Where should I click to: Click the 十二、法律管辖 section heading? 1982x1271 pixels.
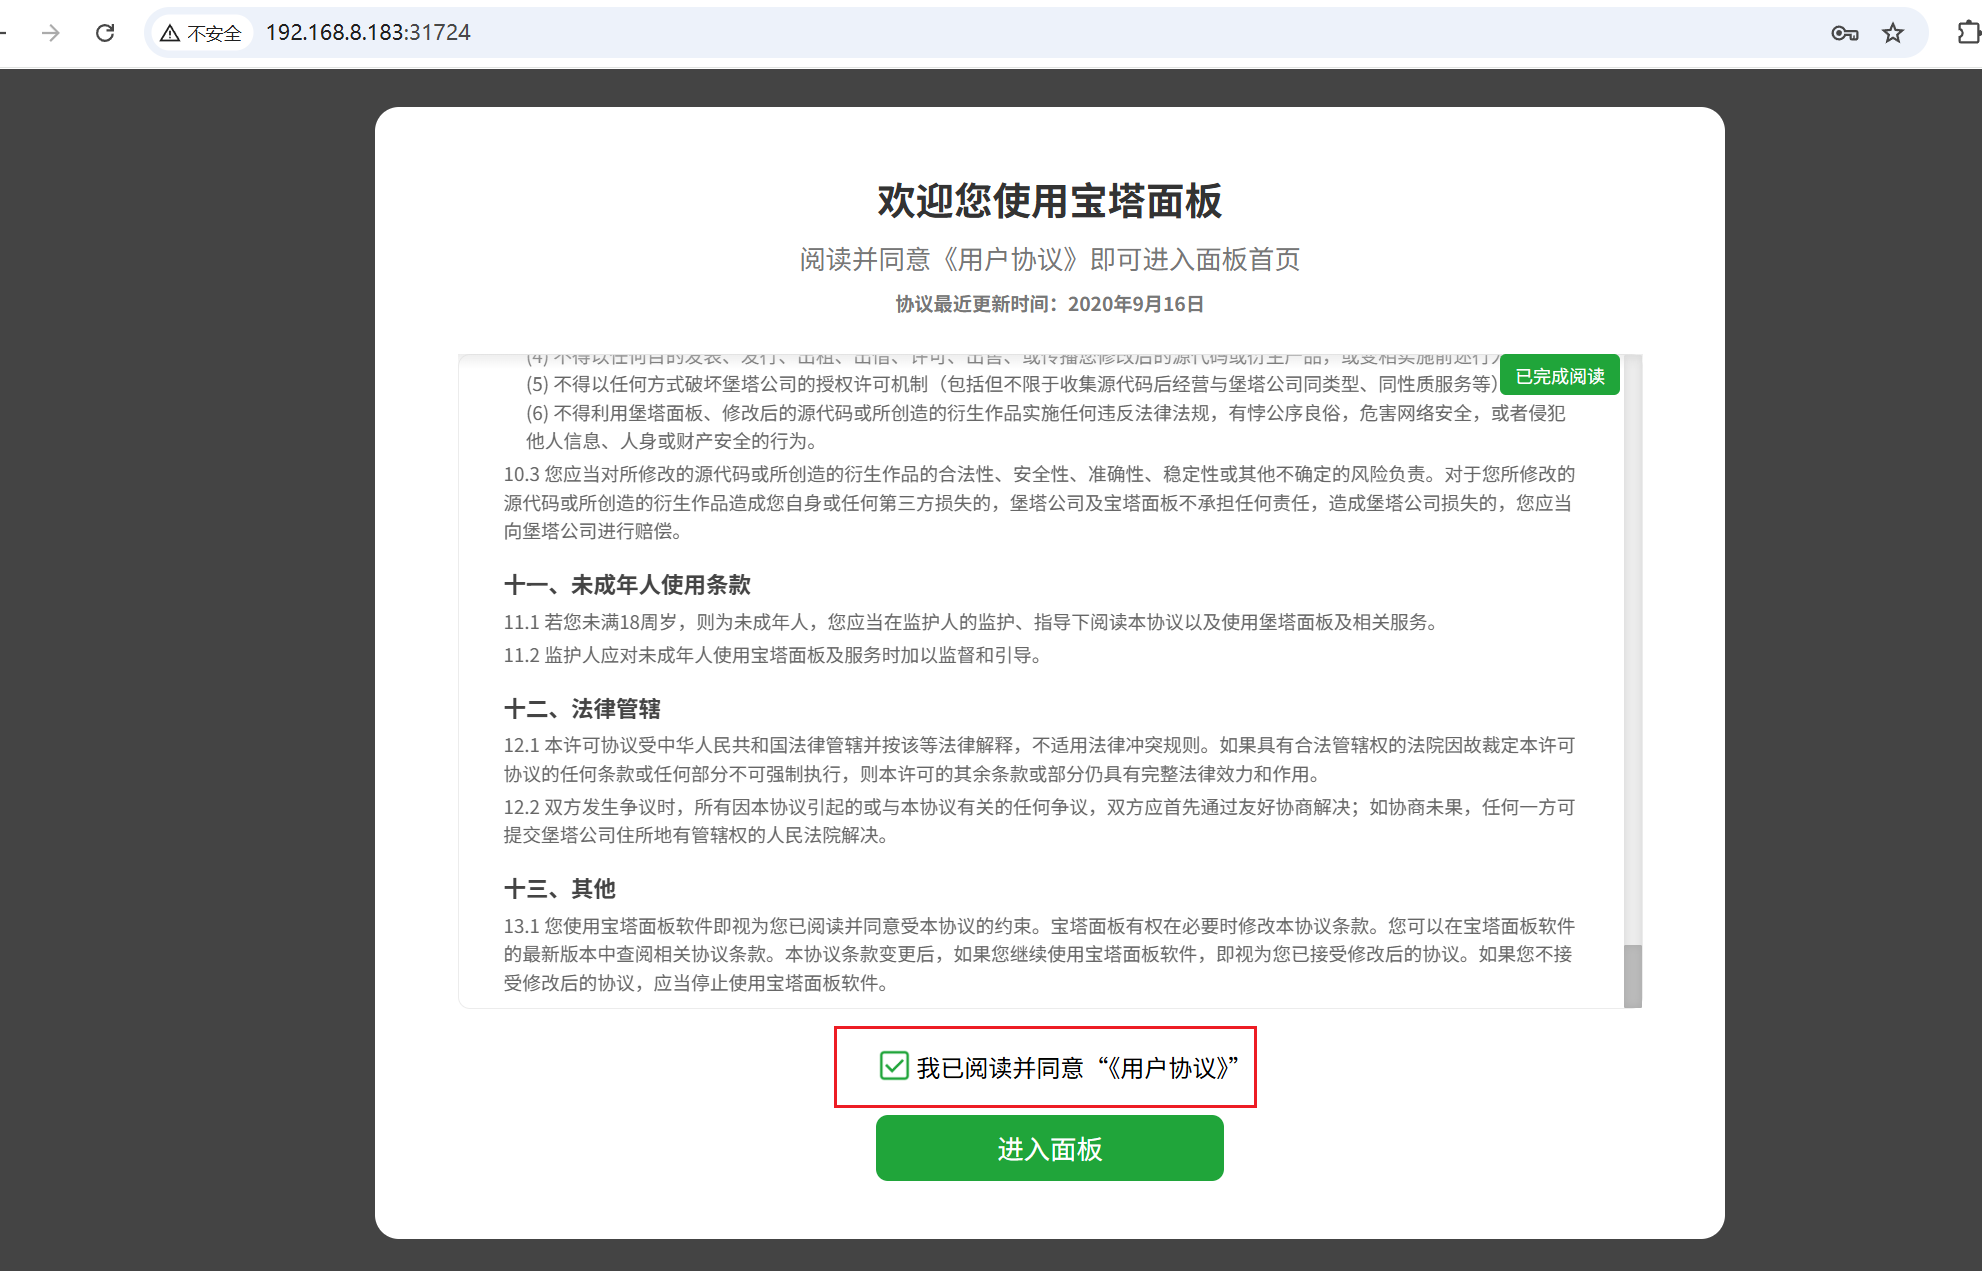click(x=582, y=709)
